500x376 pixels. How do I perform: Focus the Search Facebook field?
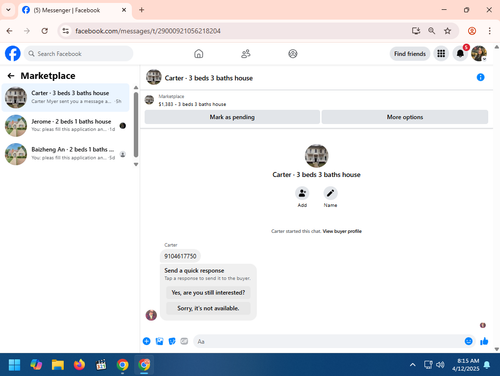coord(78,54)
